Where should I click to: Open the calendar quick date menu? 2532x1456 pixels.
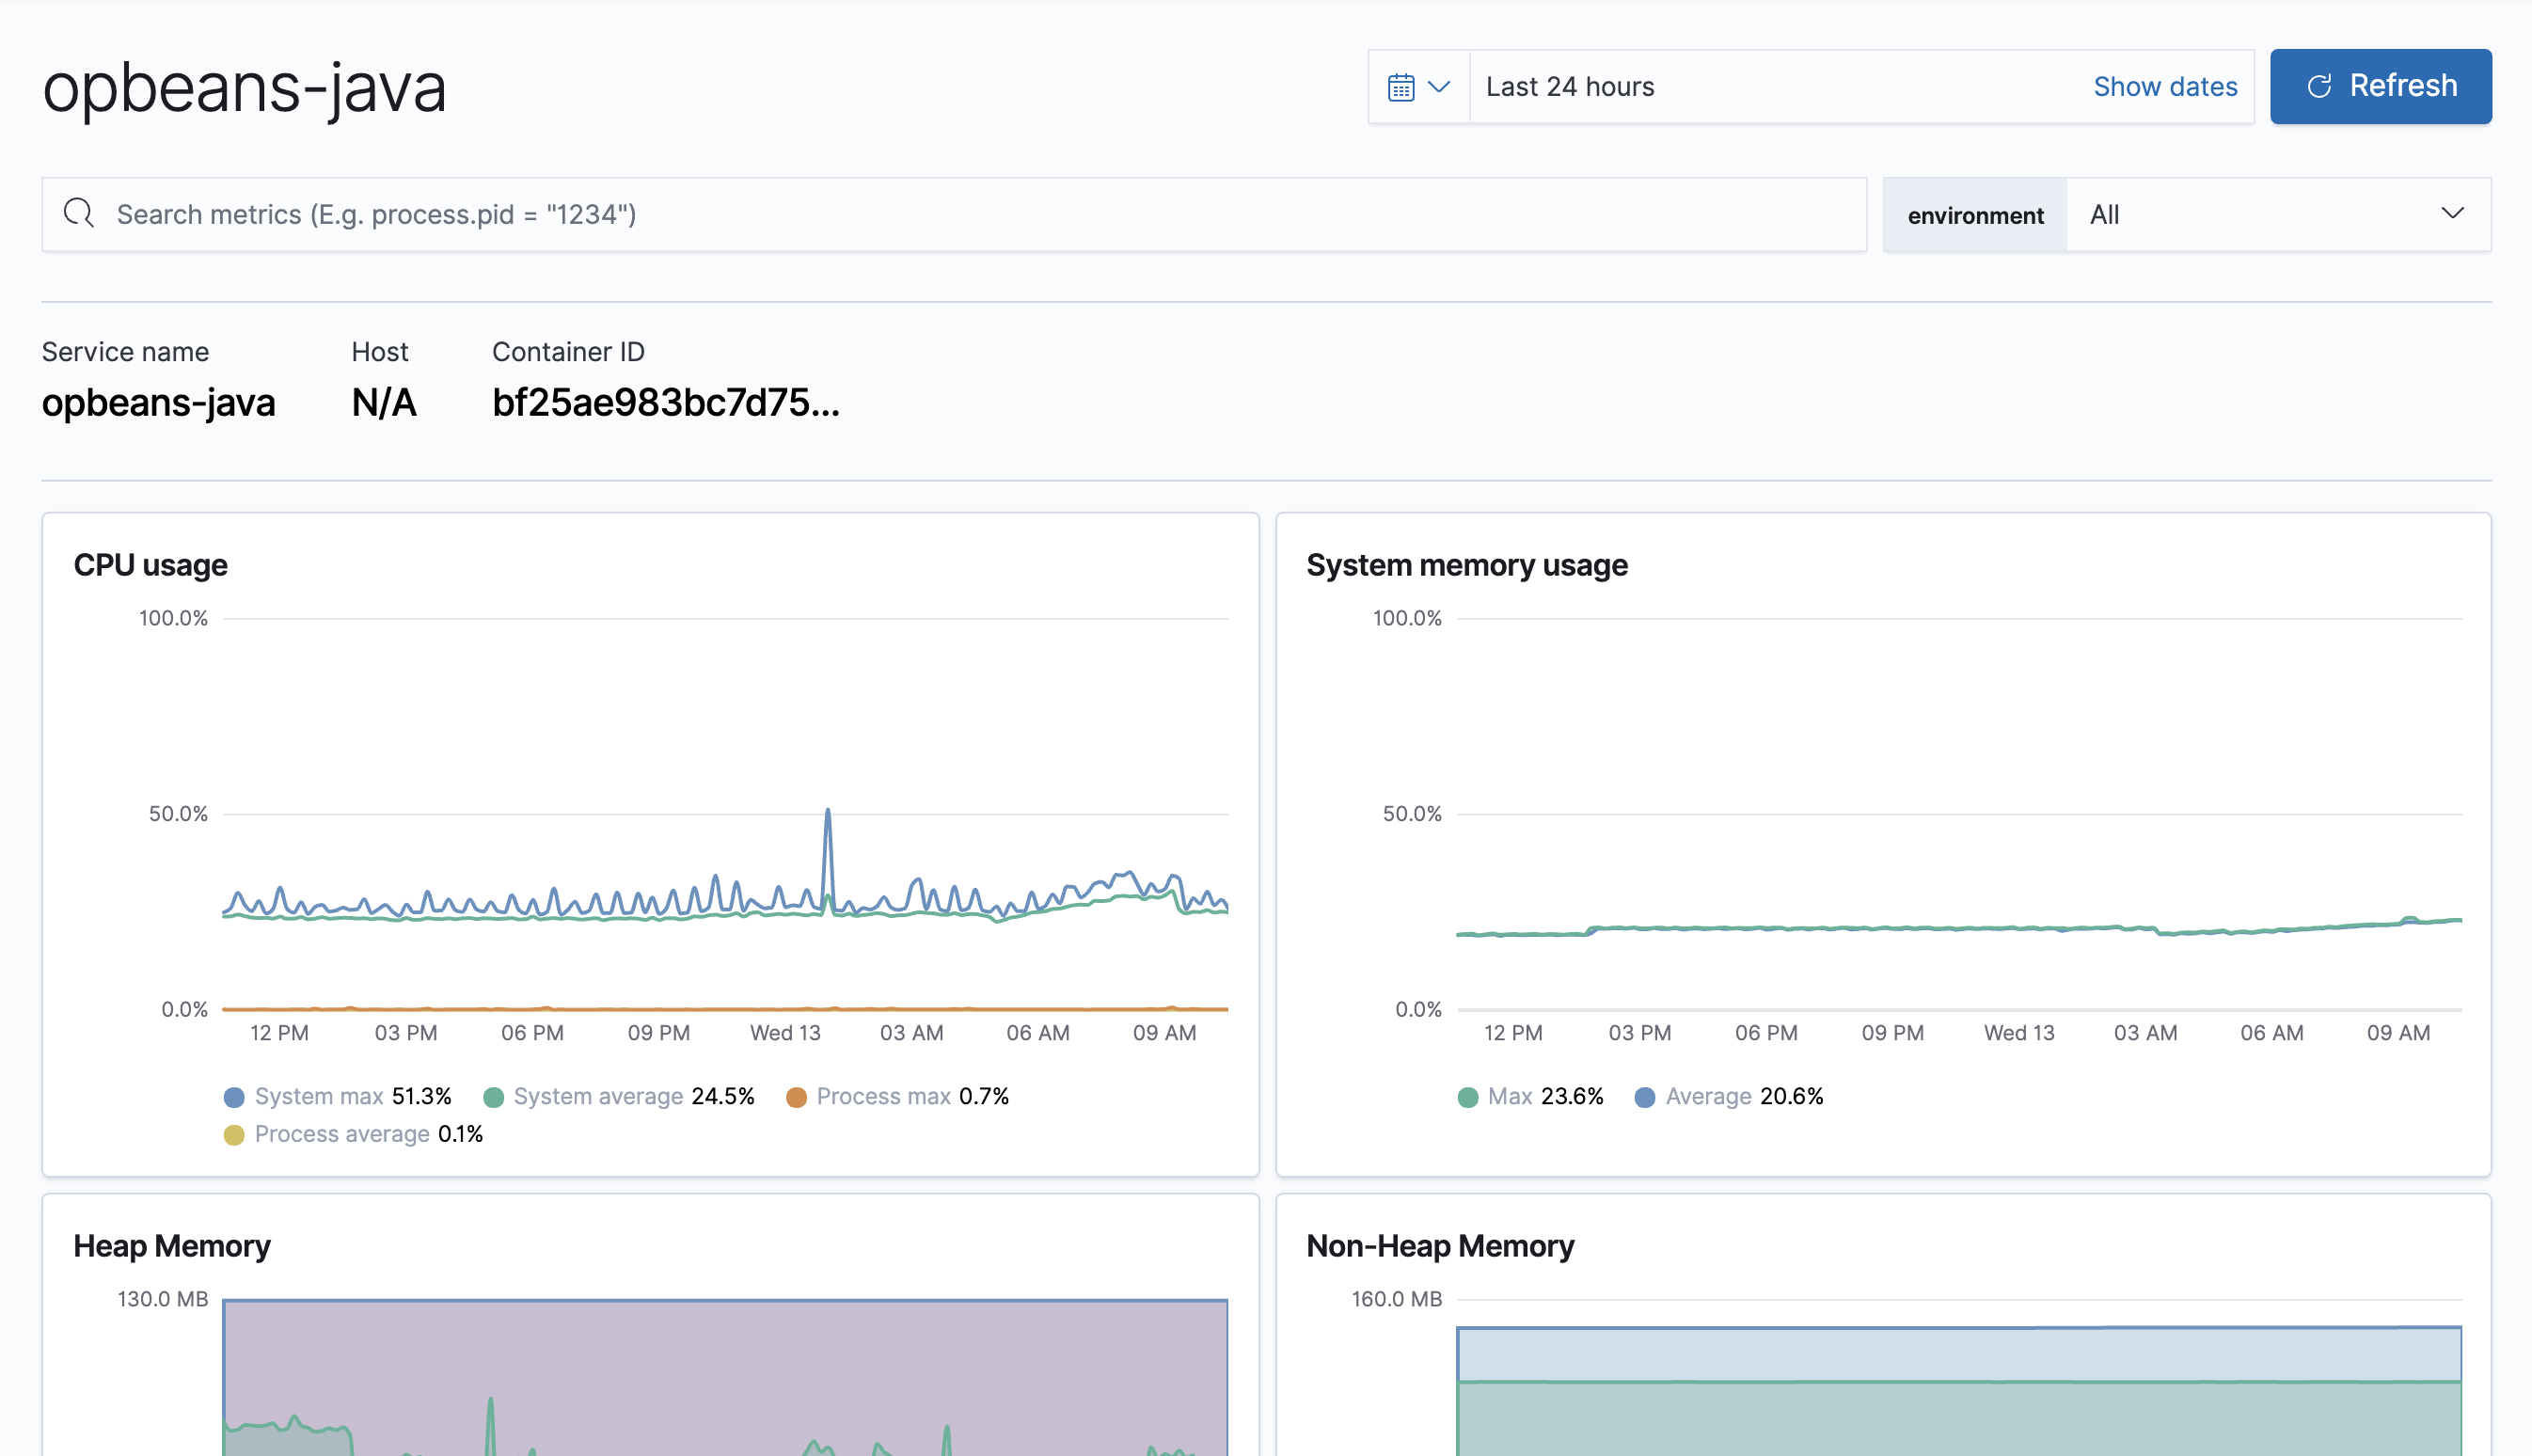click(x=1401, y=87)
